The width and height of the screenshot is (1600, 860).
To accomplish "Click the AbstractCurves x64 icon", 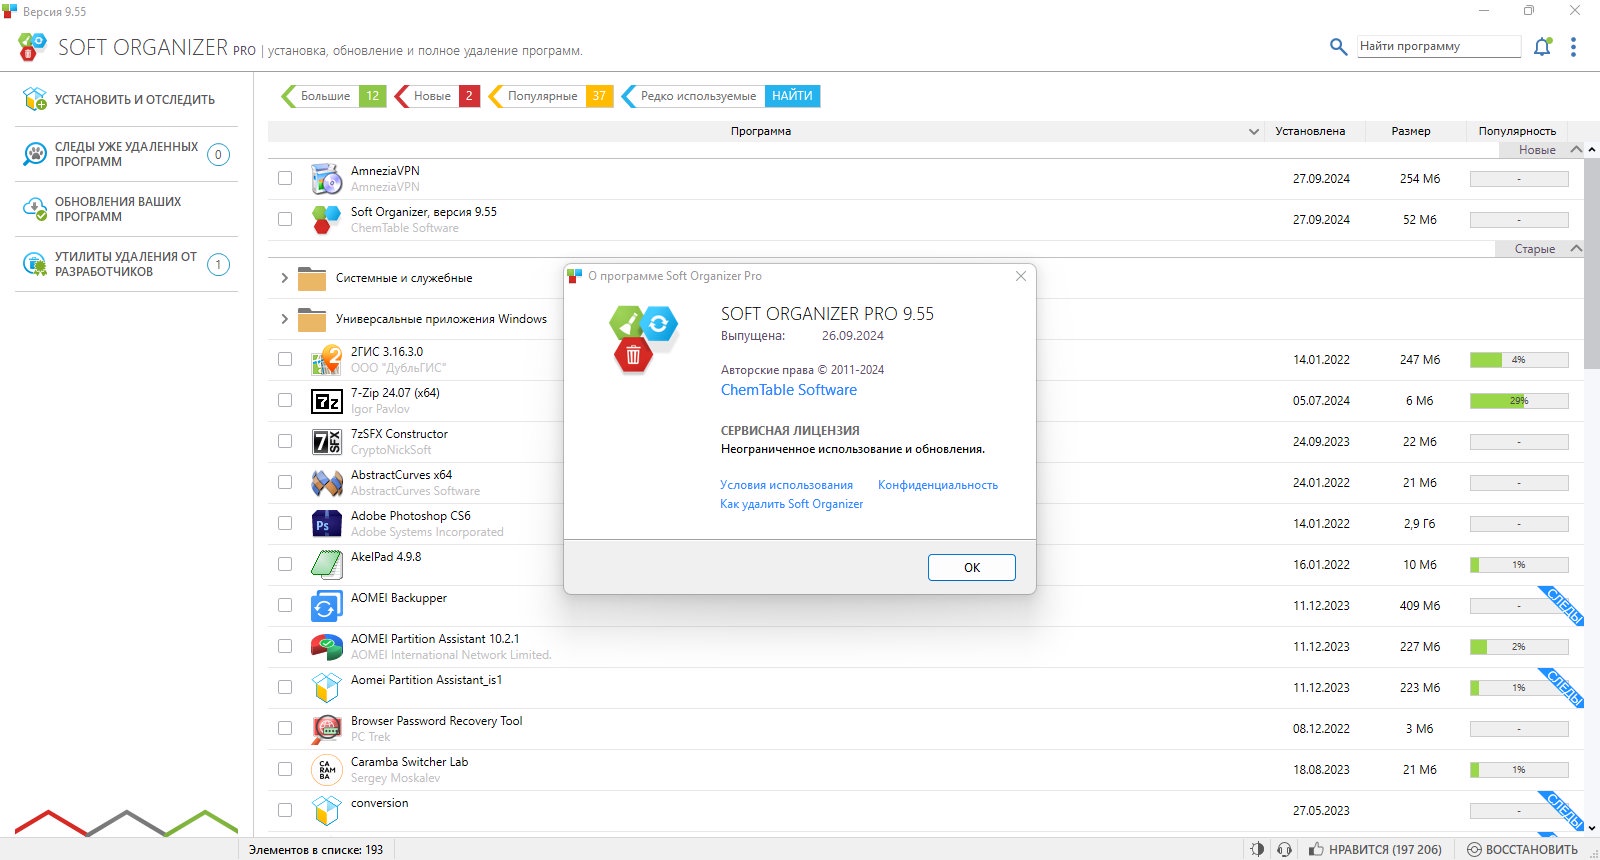I will (x=327, y=482).
